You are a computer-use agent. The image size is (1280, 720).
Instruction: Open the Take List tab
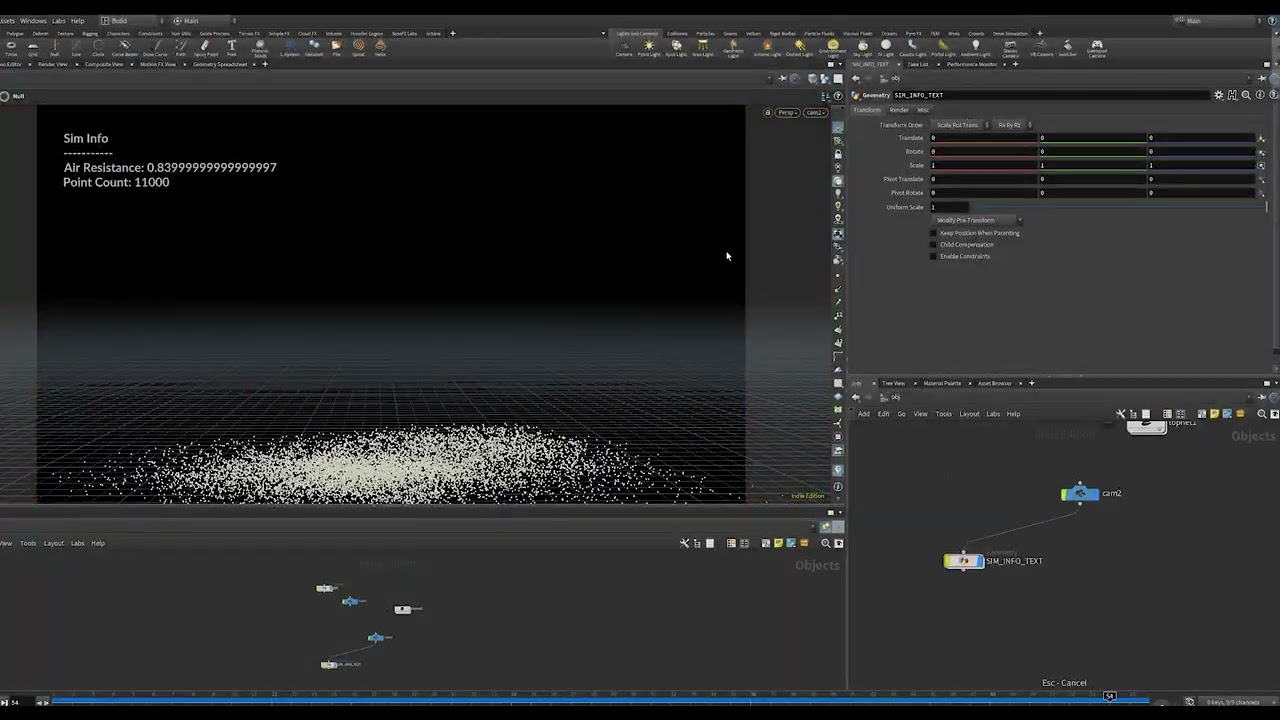tap(918, 64)
